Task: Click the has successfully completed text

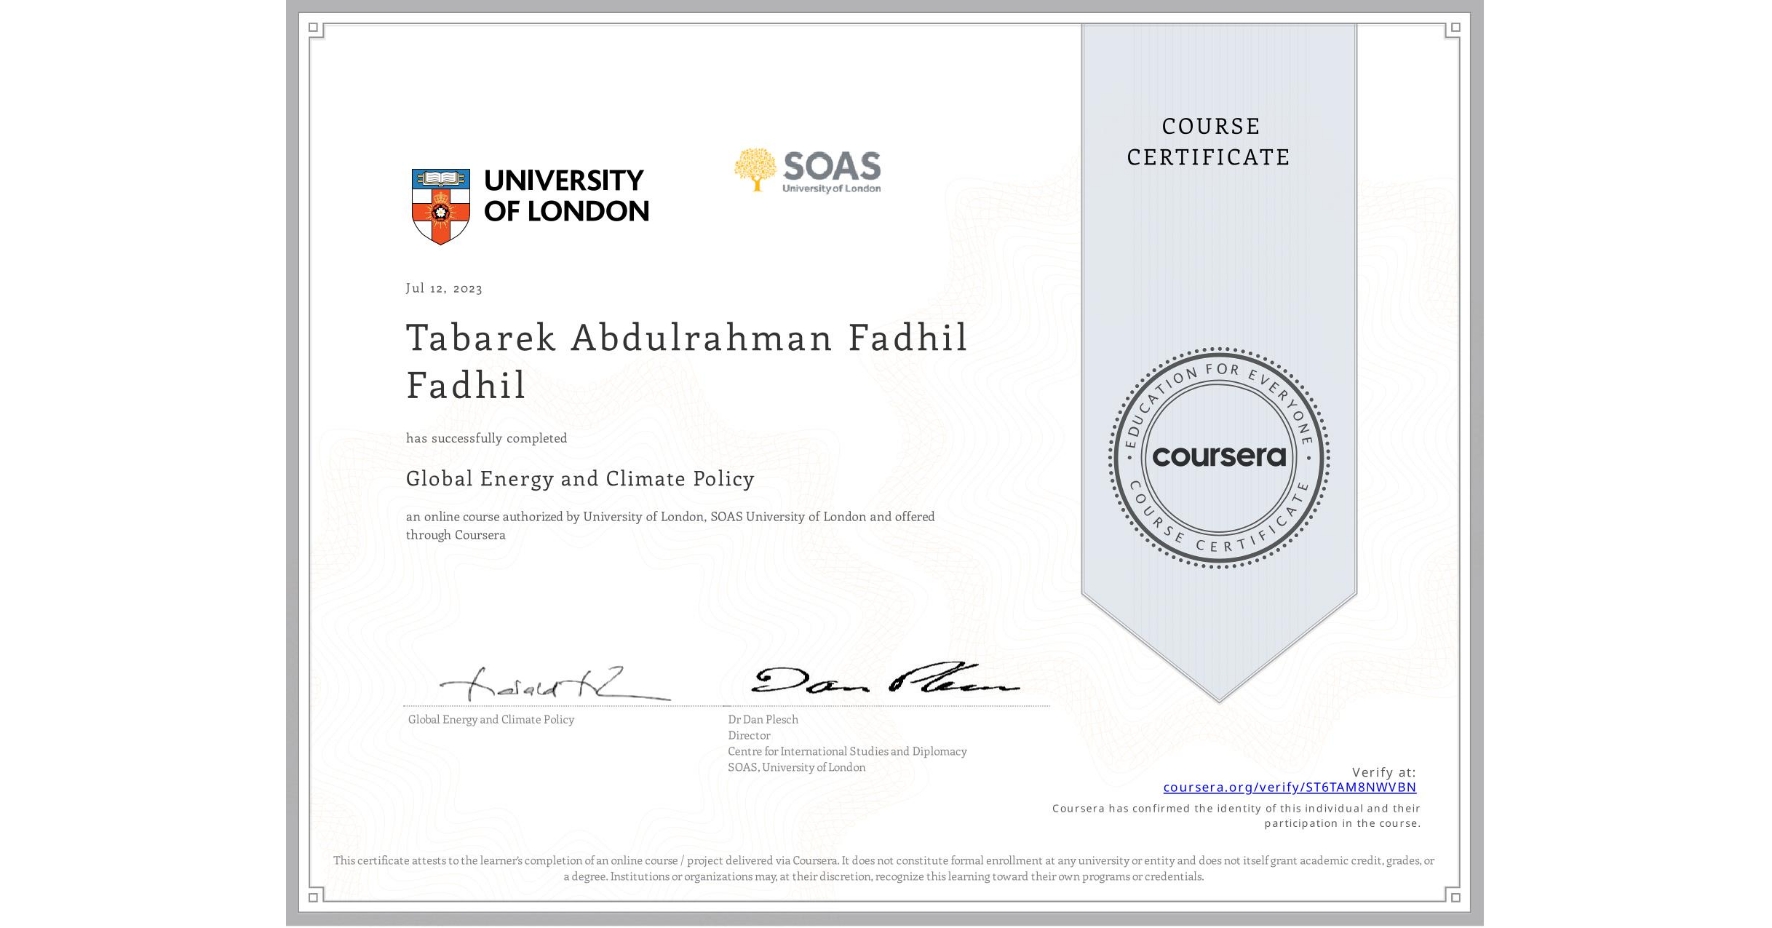Action: point(486,438)
